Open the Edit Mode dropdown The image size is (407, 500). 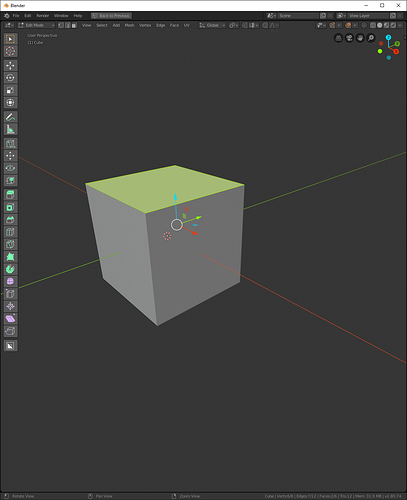pos(36,25)
